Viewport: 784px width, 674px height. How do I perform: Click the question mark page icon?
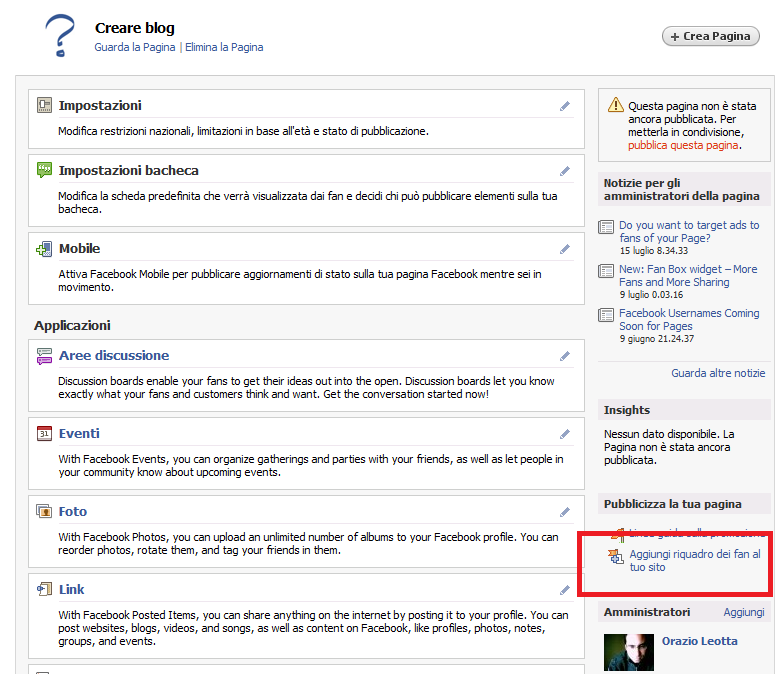pos(60,35)
